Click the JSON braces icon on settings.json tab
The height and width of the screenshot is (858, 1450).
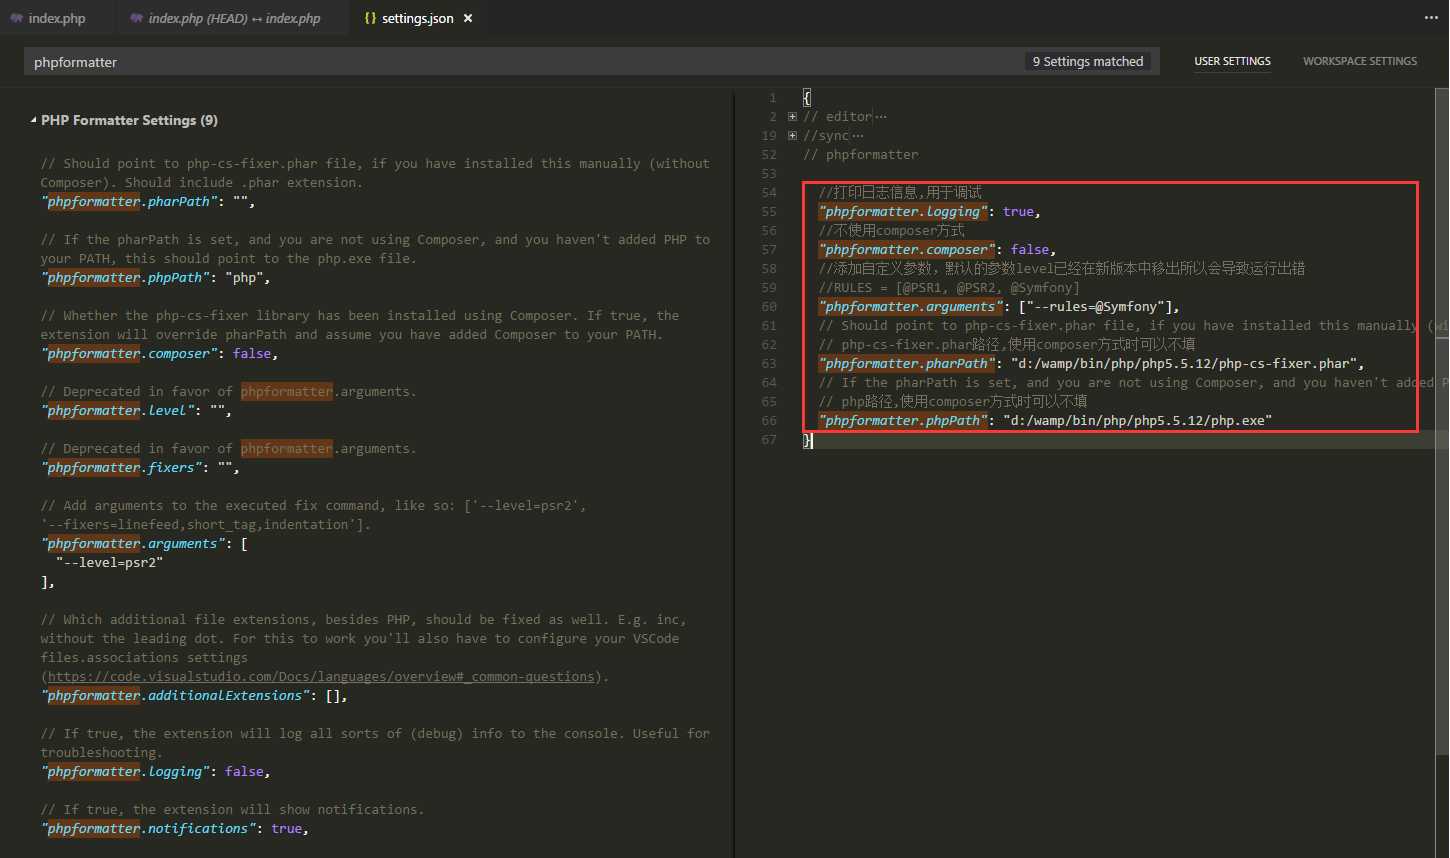click(370, 18)
